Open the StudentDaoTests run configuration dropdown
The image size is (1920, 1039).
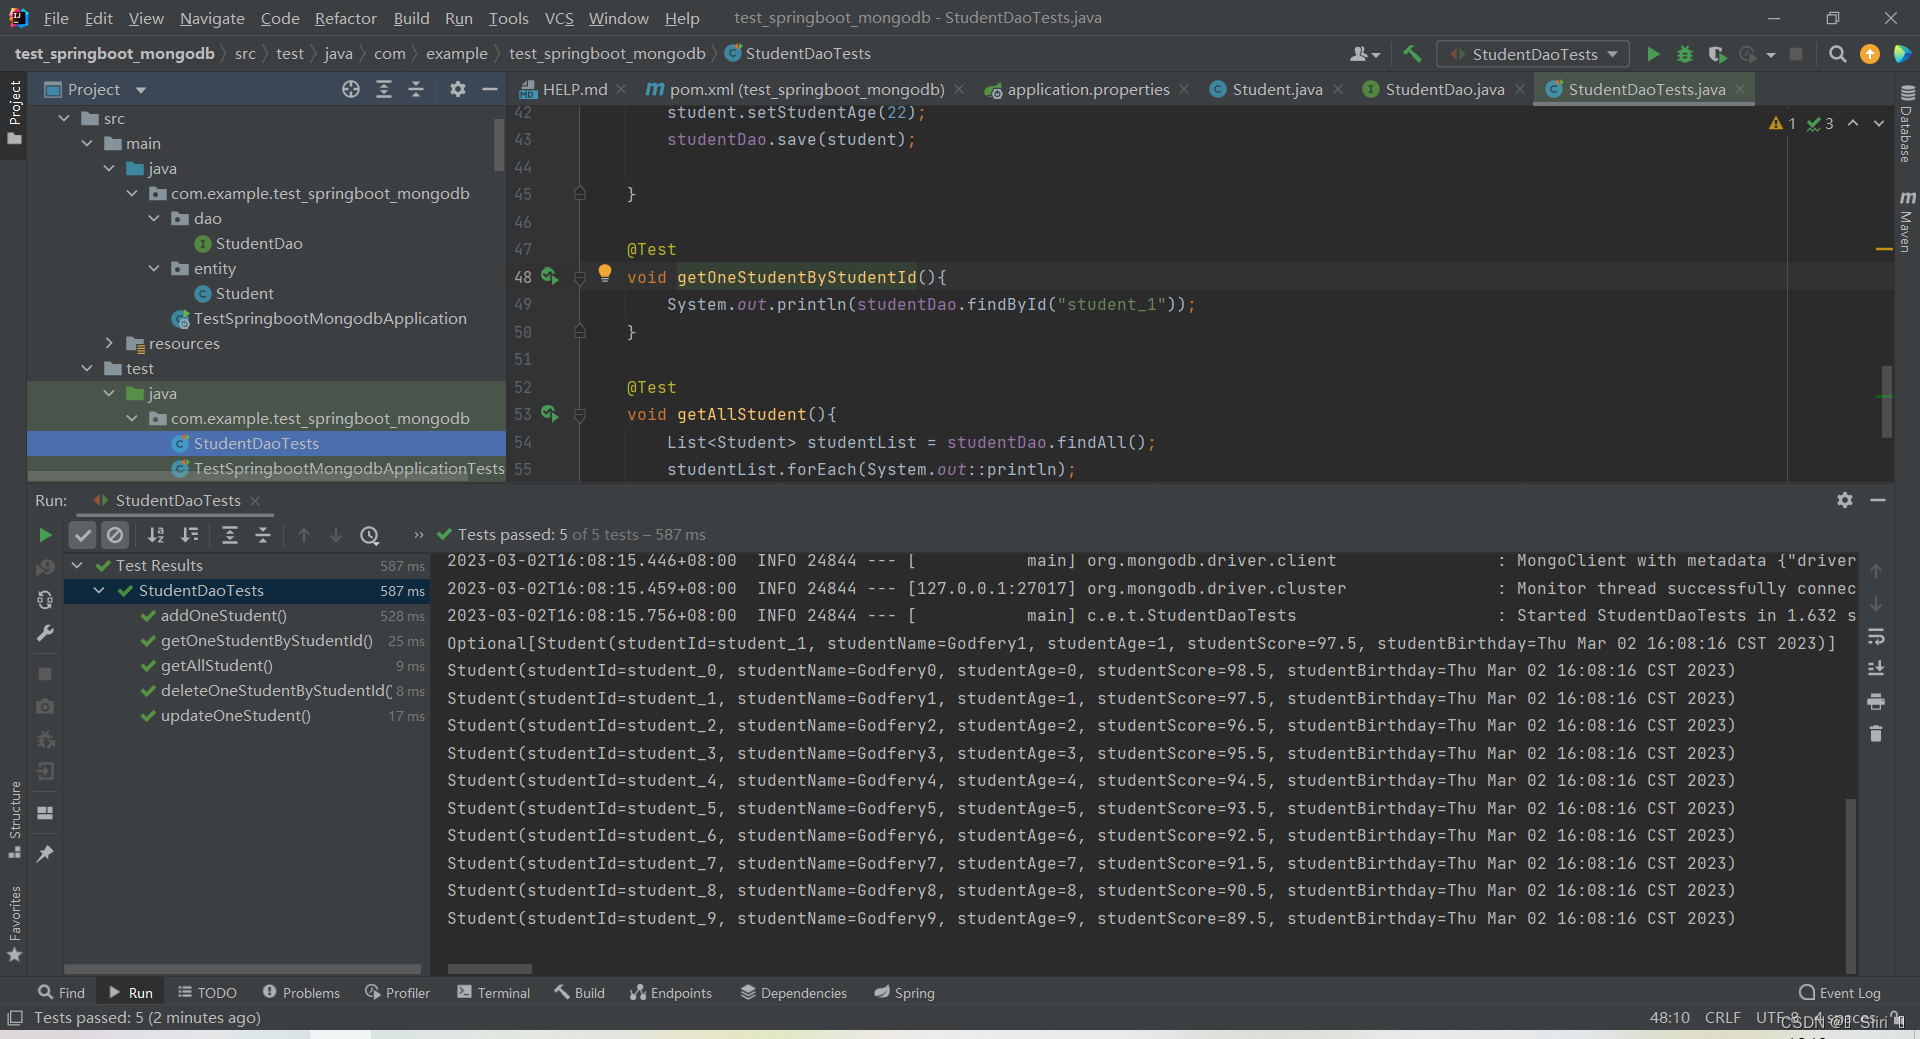tap(1612, 54)
